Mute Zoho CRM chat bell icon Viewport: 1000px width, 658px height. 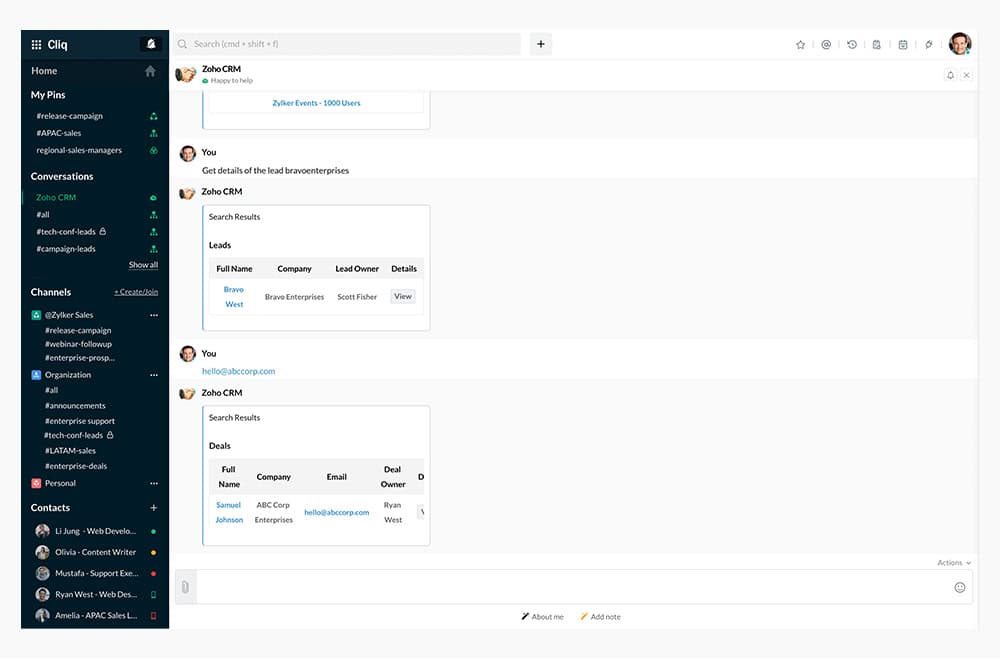(x=950, y=75)
